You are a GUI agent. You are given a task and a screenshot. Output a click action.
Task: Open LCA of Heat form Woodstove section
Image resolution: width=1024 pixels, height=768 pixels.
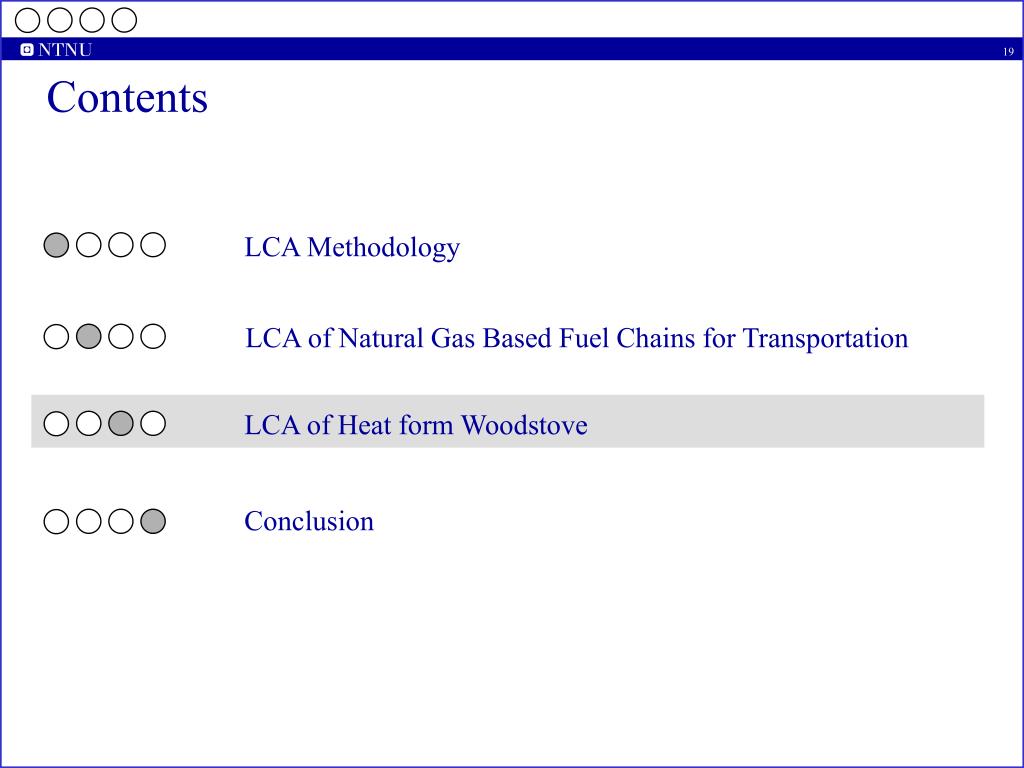click(416, 425)
